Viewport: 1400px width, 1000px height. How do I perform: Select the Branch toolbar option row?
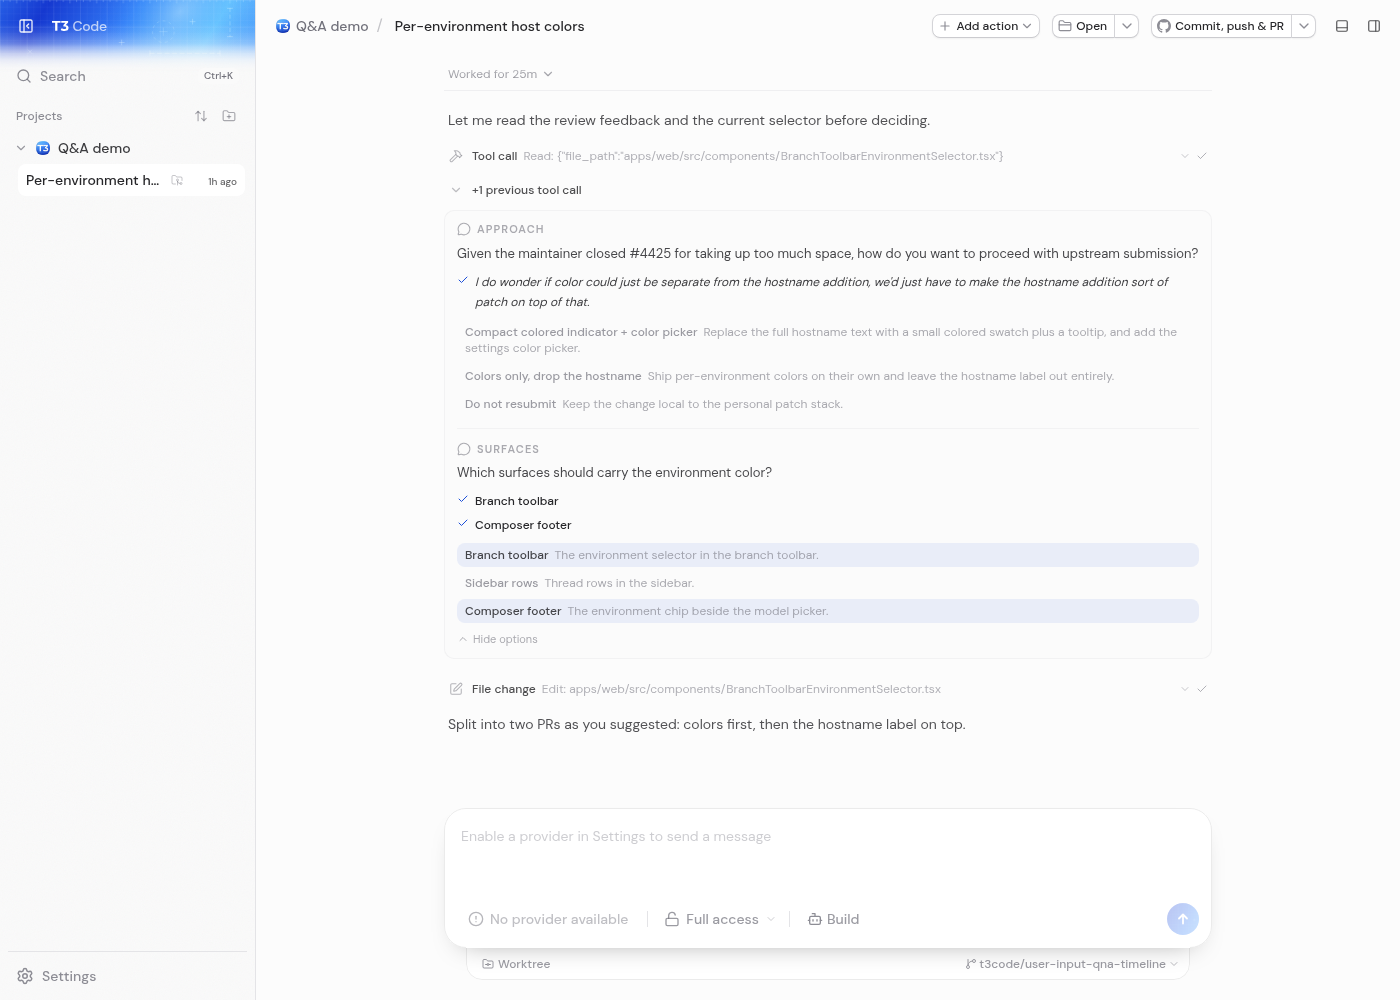(x=828, y=555)
